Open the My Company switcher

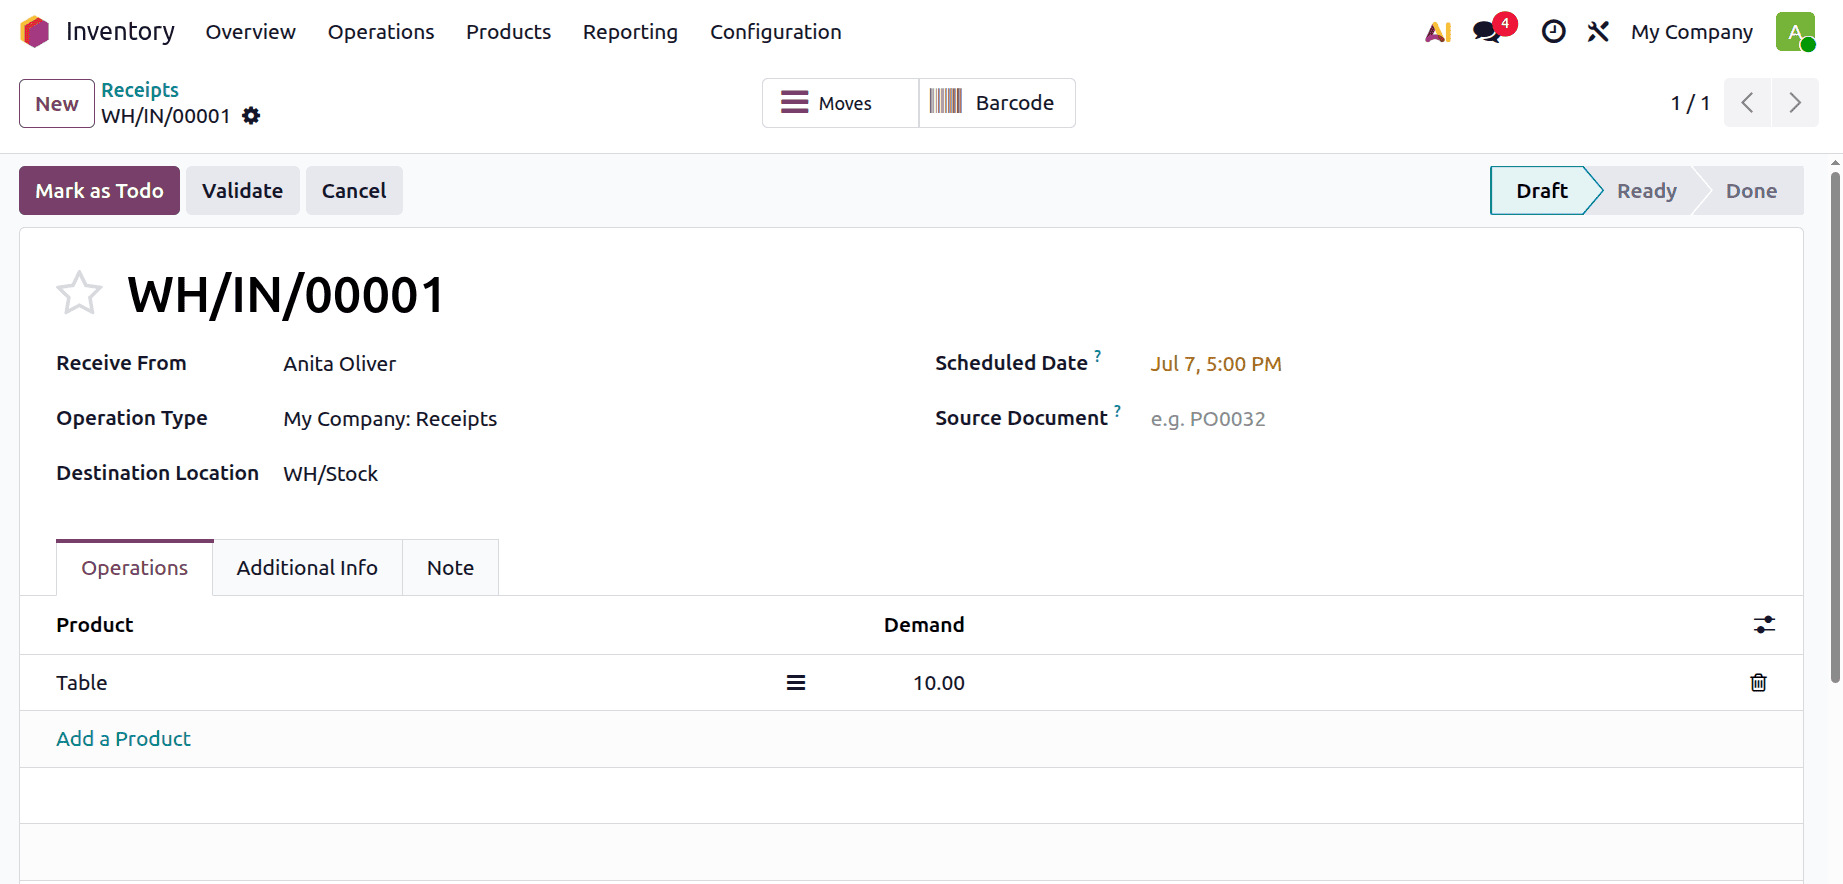pyautogui.click(x=1692, y=32)
